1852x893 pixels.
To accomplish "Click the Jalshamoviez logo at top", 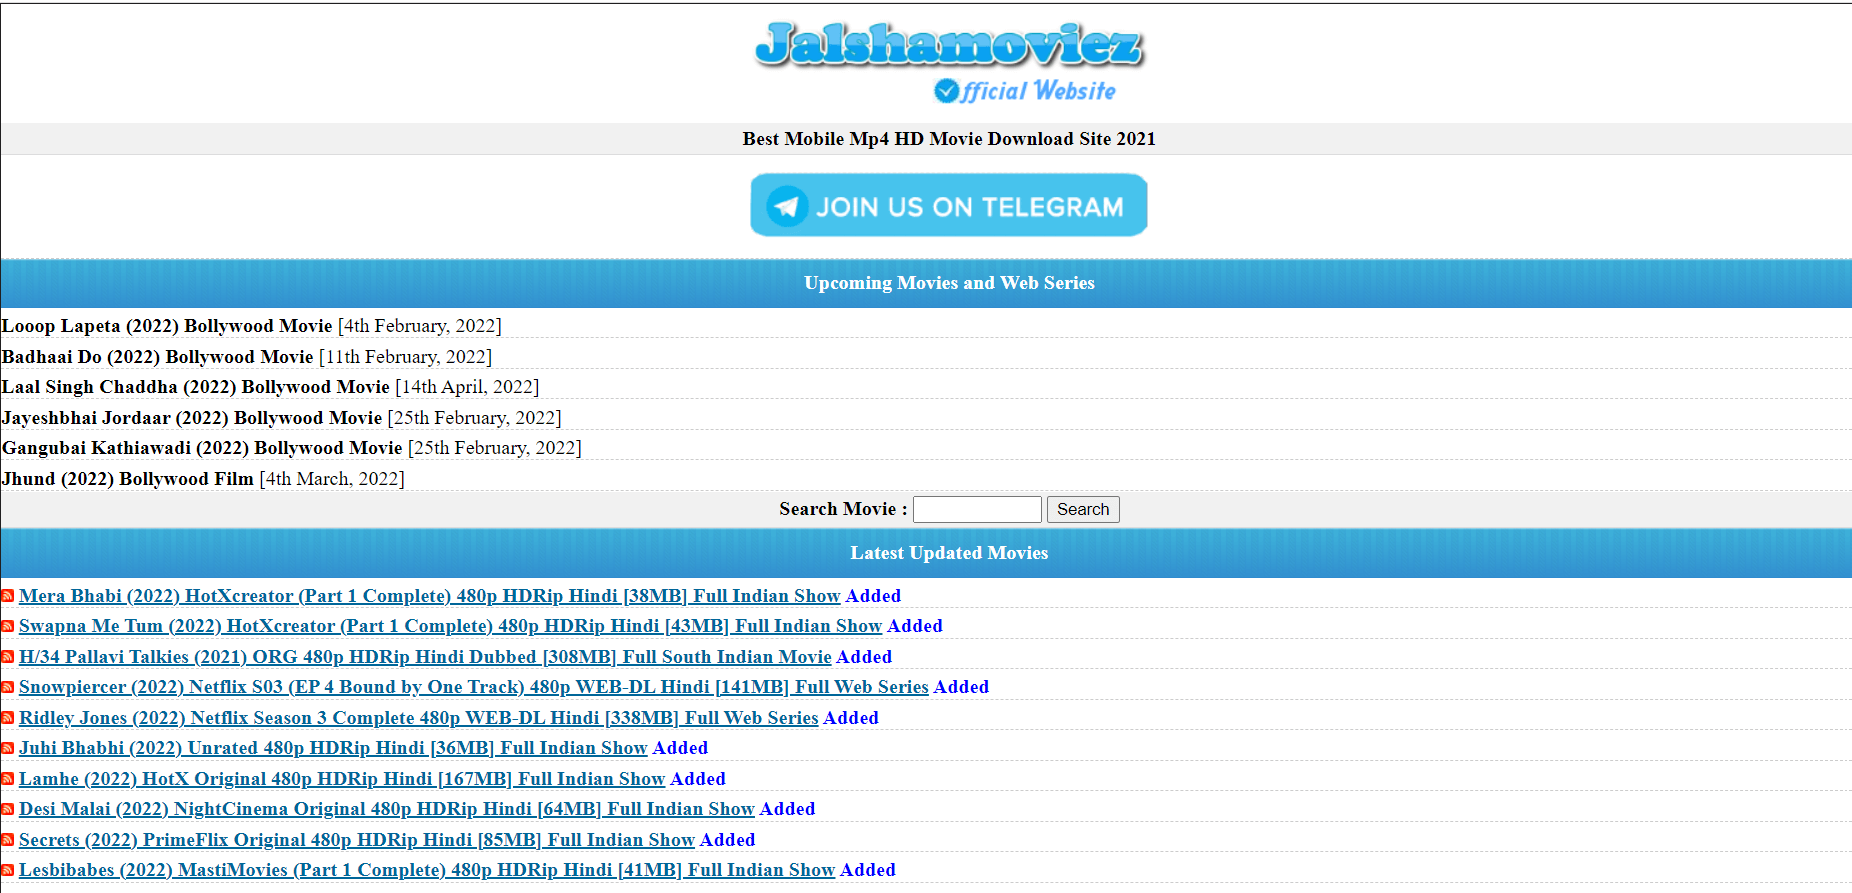I will pos(948,60).
